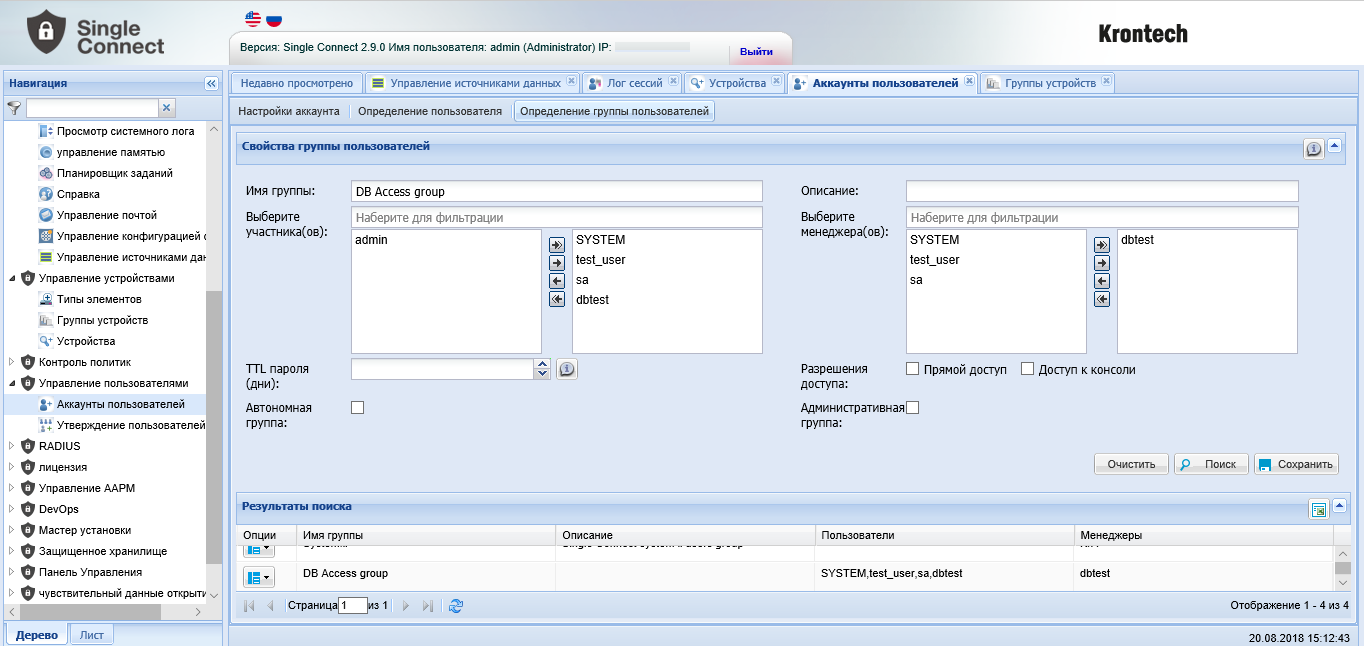
Task: Collapse the Навигация panel with double-arrow icon
Action: (x=211, y=83)
